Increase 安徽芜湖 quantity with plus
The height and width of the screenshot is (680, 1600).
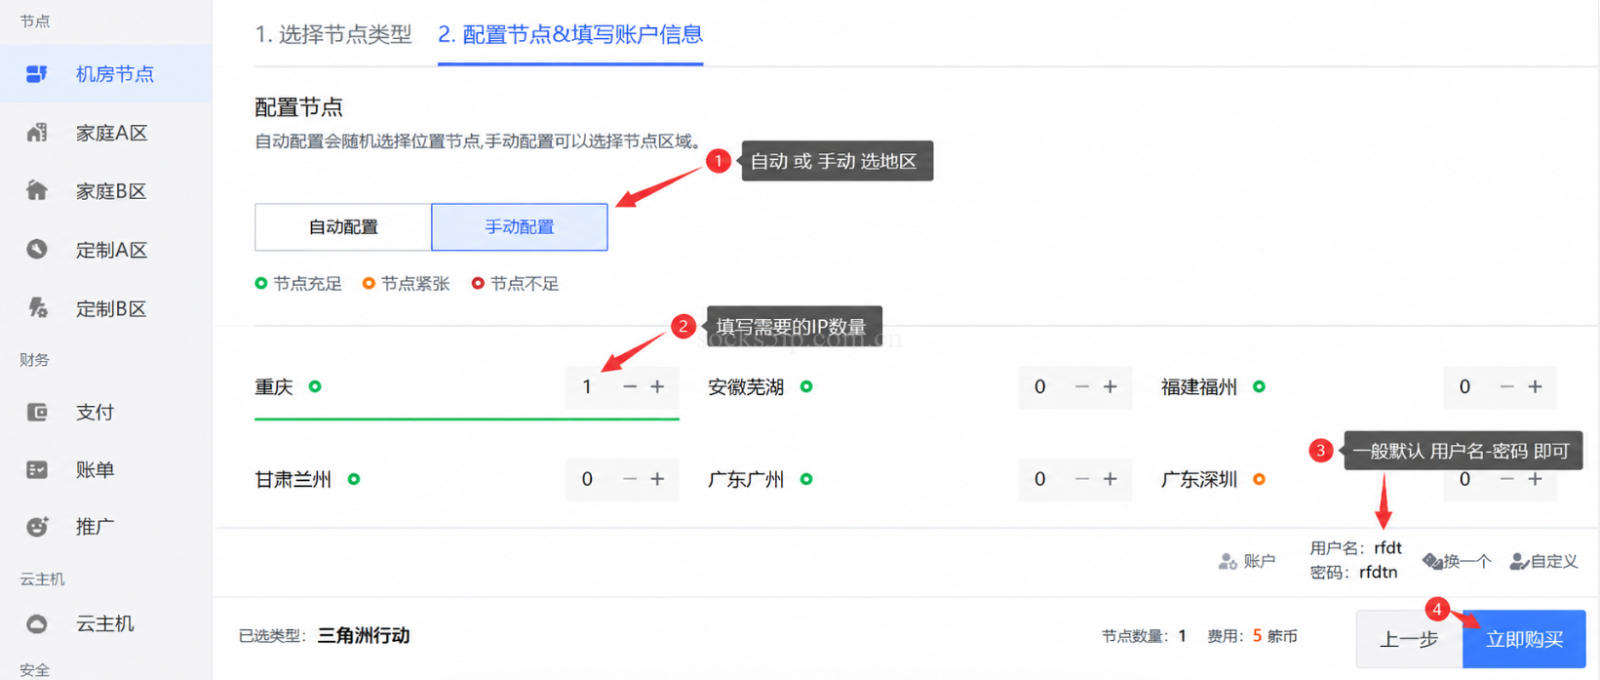pos(1110,387)
